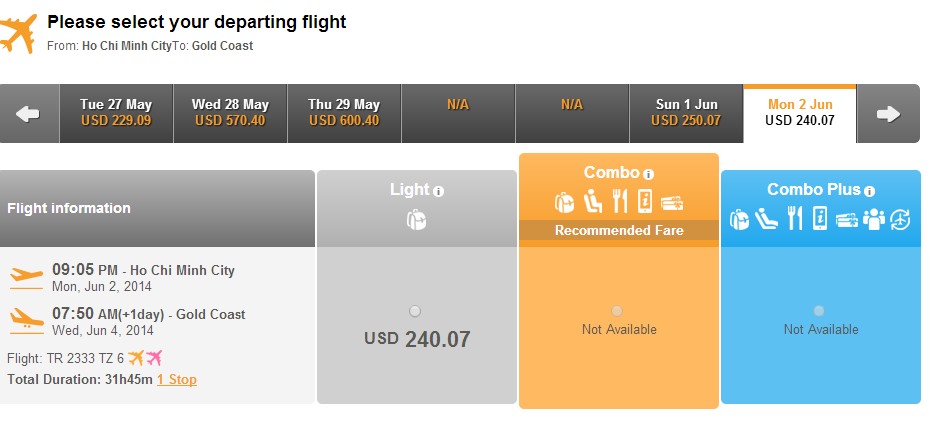Click the Mon 2 Jun selected tab
The height and width of the screenshot is (424, 946).
coord(800,113)
